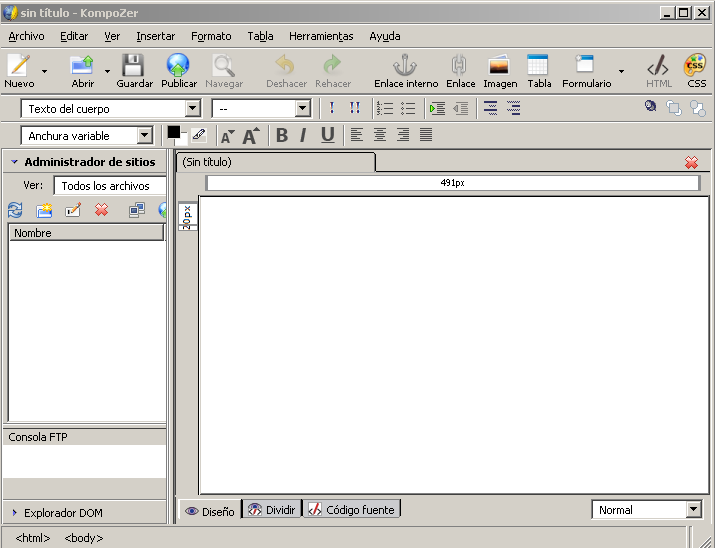Apply numbered list formatting
Viewport: 715px width, 548px height.
(385, 109)
